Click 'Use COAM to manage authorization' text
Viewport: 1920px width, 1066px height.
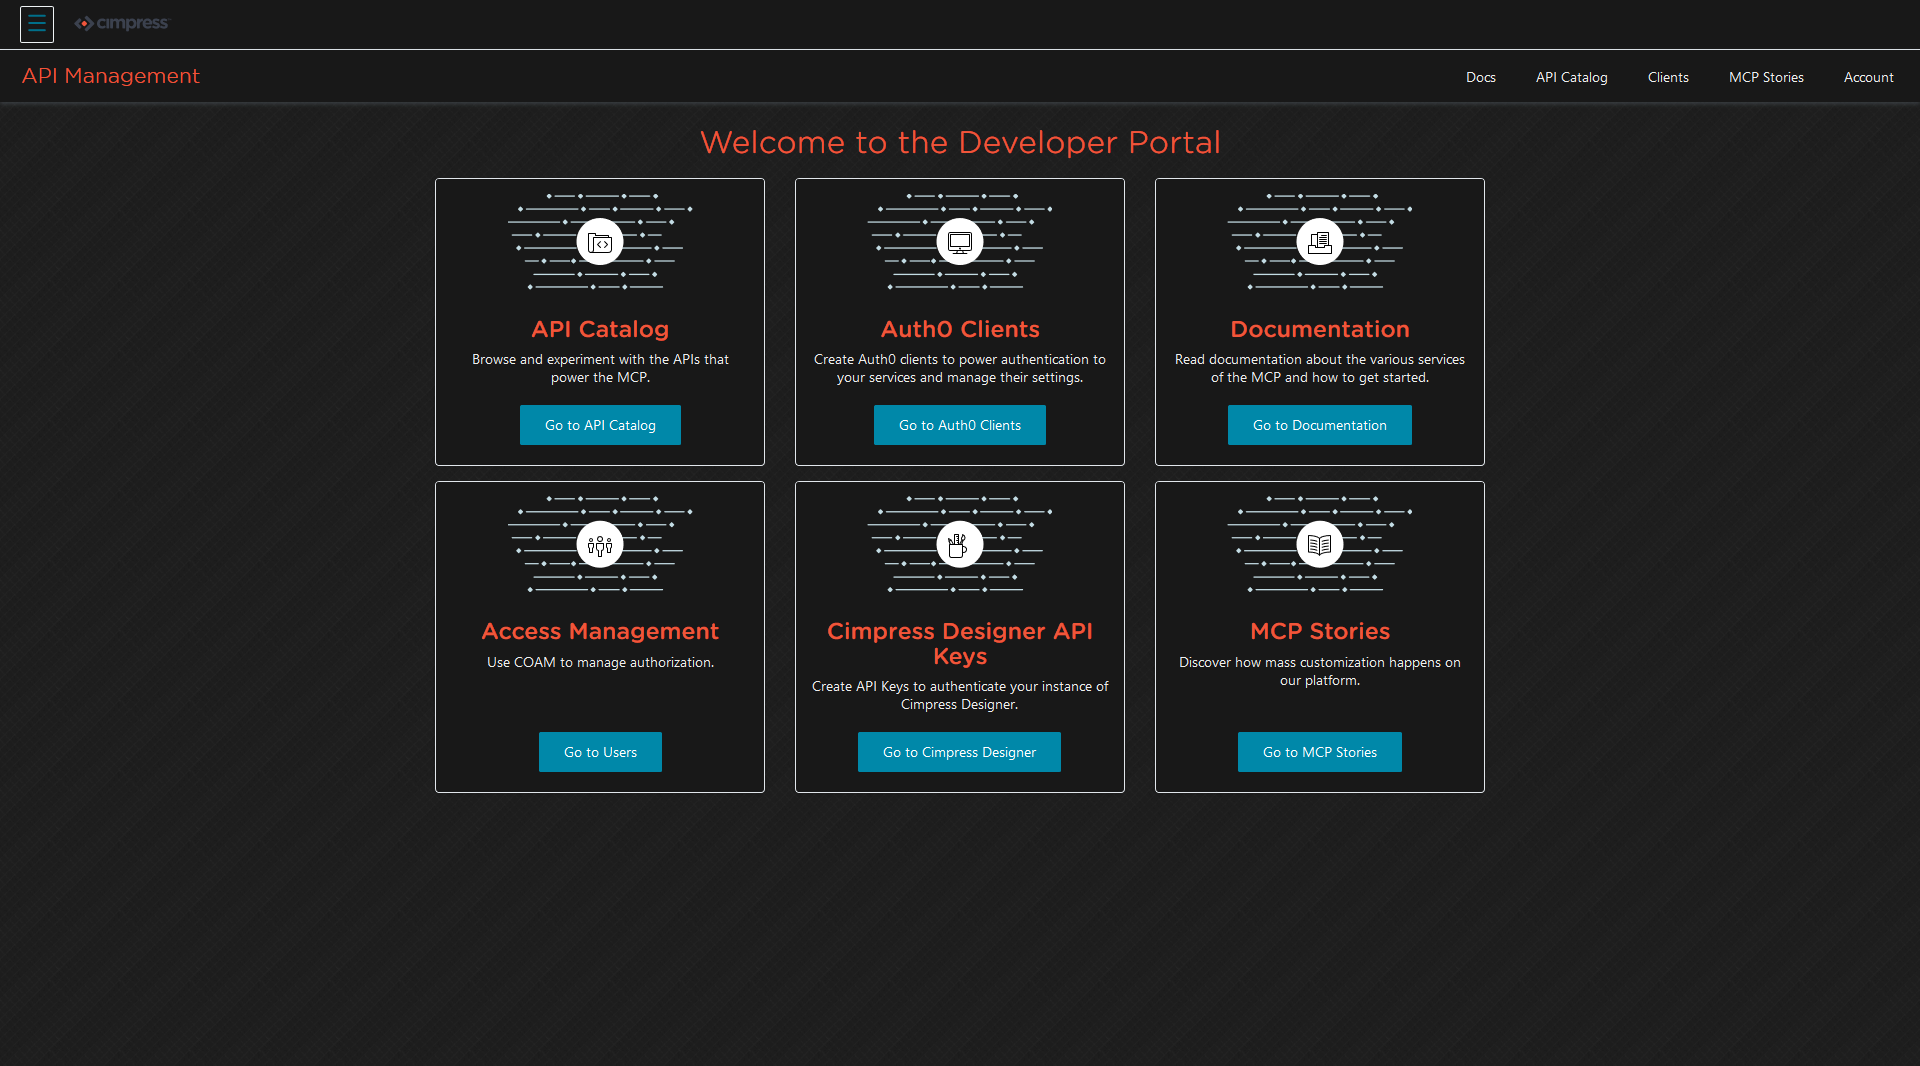tap(600, 662)
